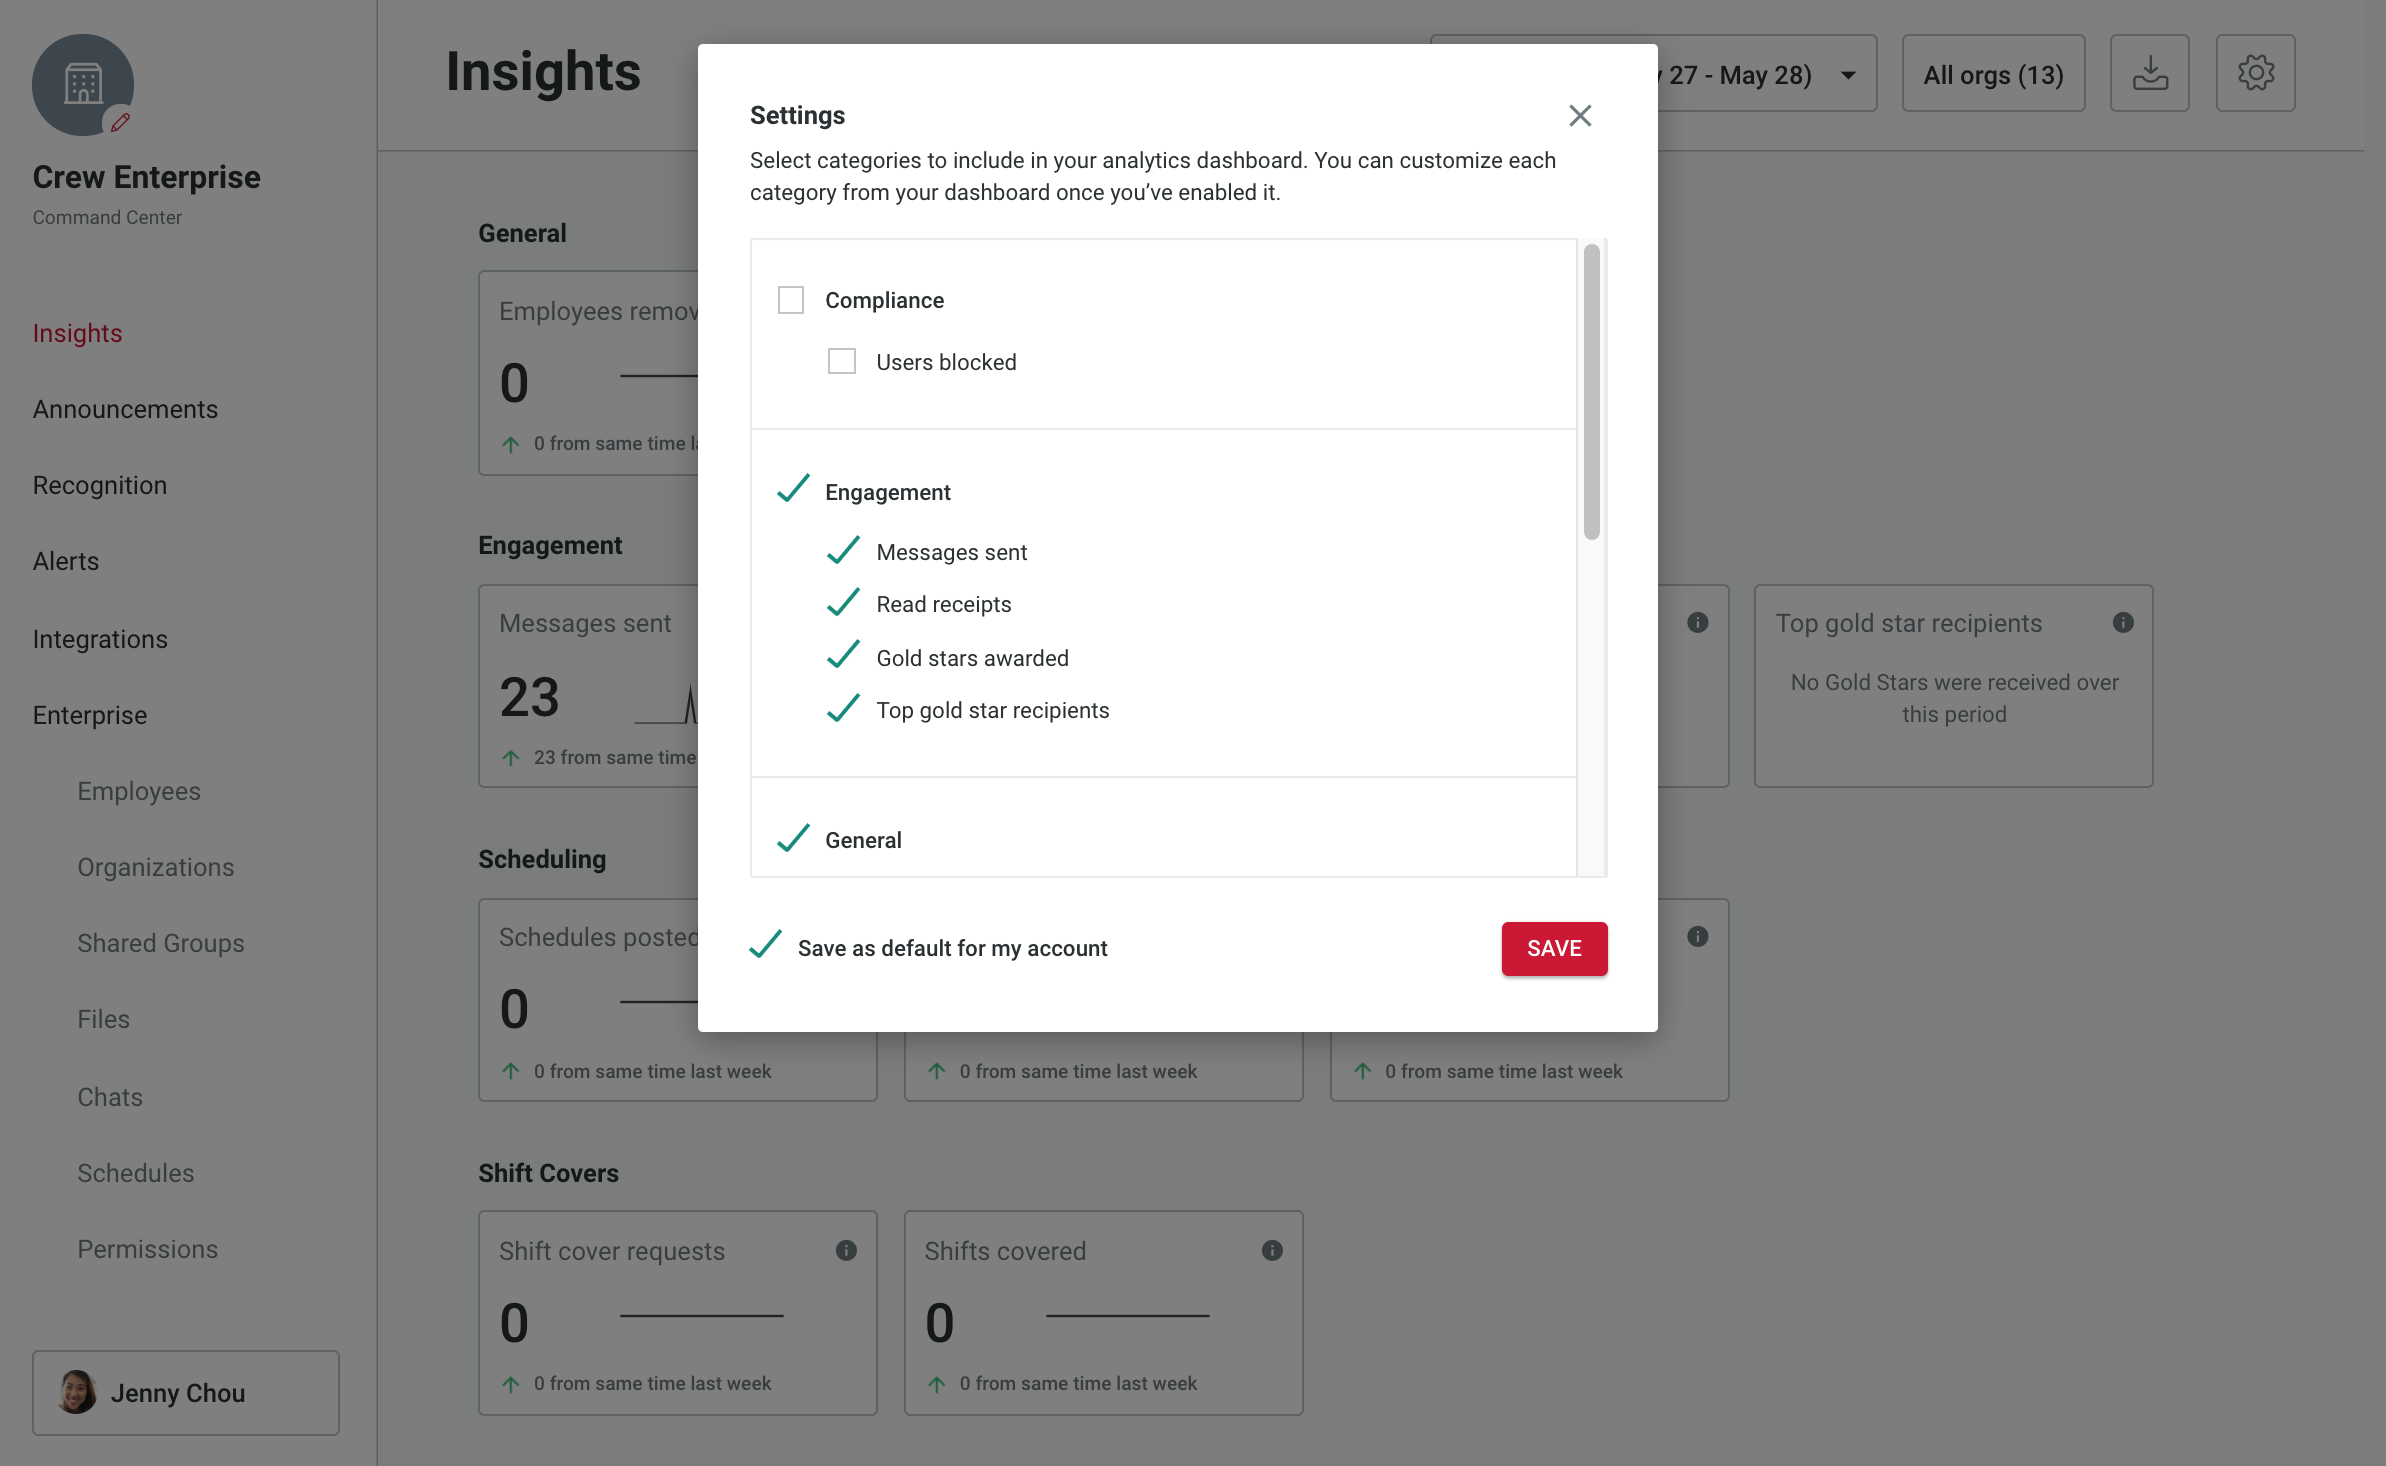Click the red SAVE button

tap(1554, 948)
